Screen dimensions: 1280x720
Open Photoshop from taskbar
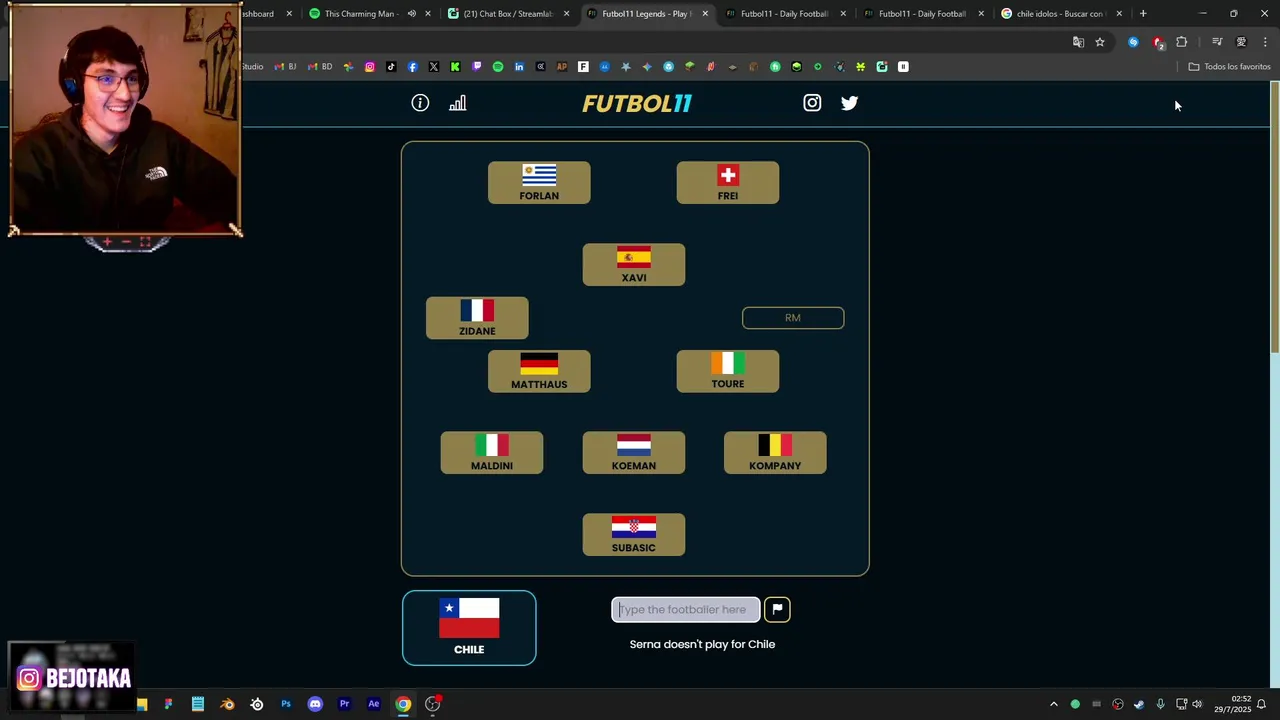pos(286,704)
